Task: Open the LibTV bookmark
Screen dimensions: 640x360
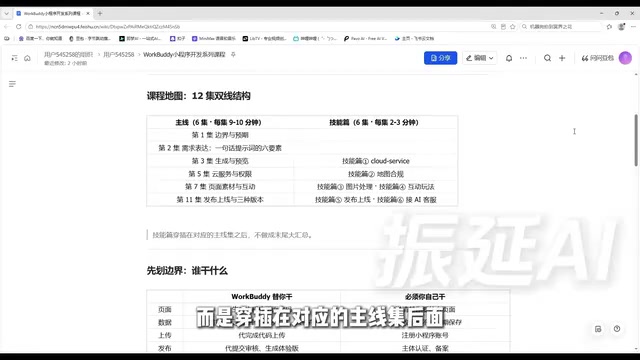Action: (x=264, y=38)
